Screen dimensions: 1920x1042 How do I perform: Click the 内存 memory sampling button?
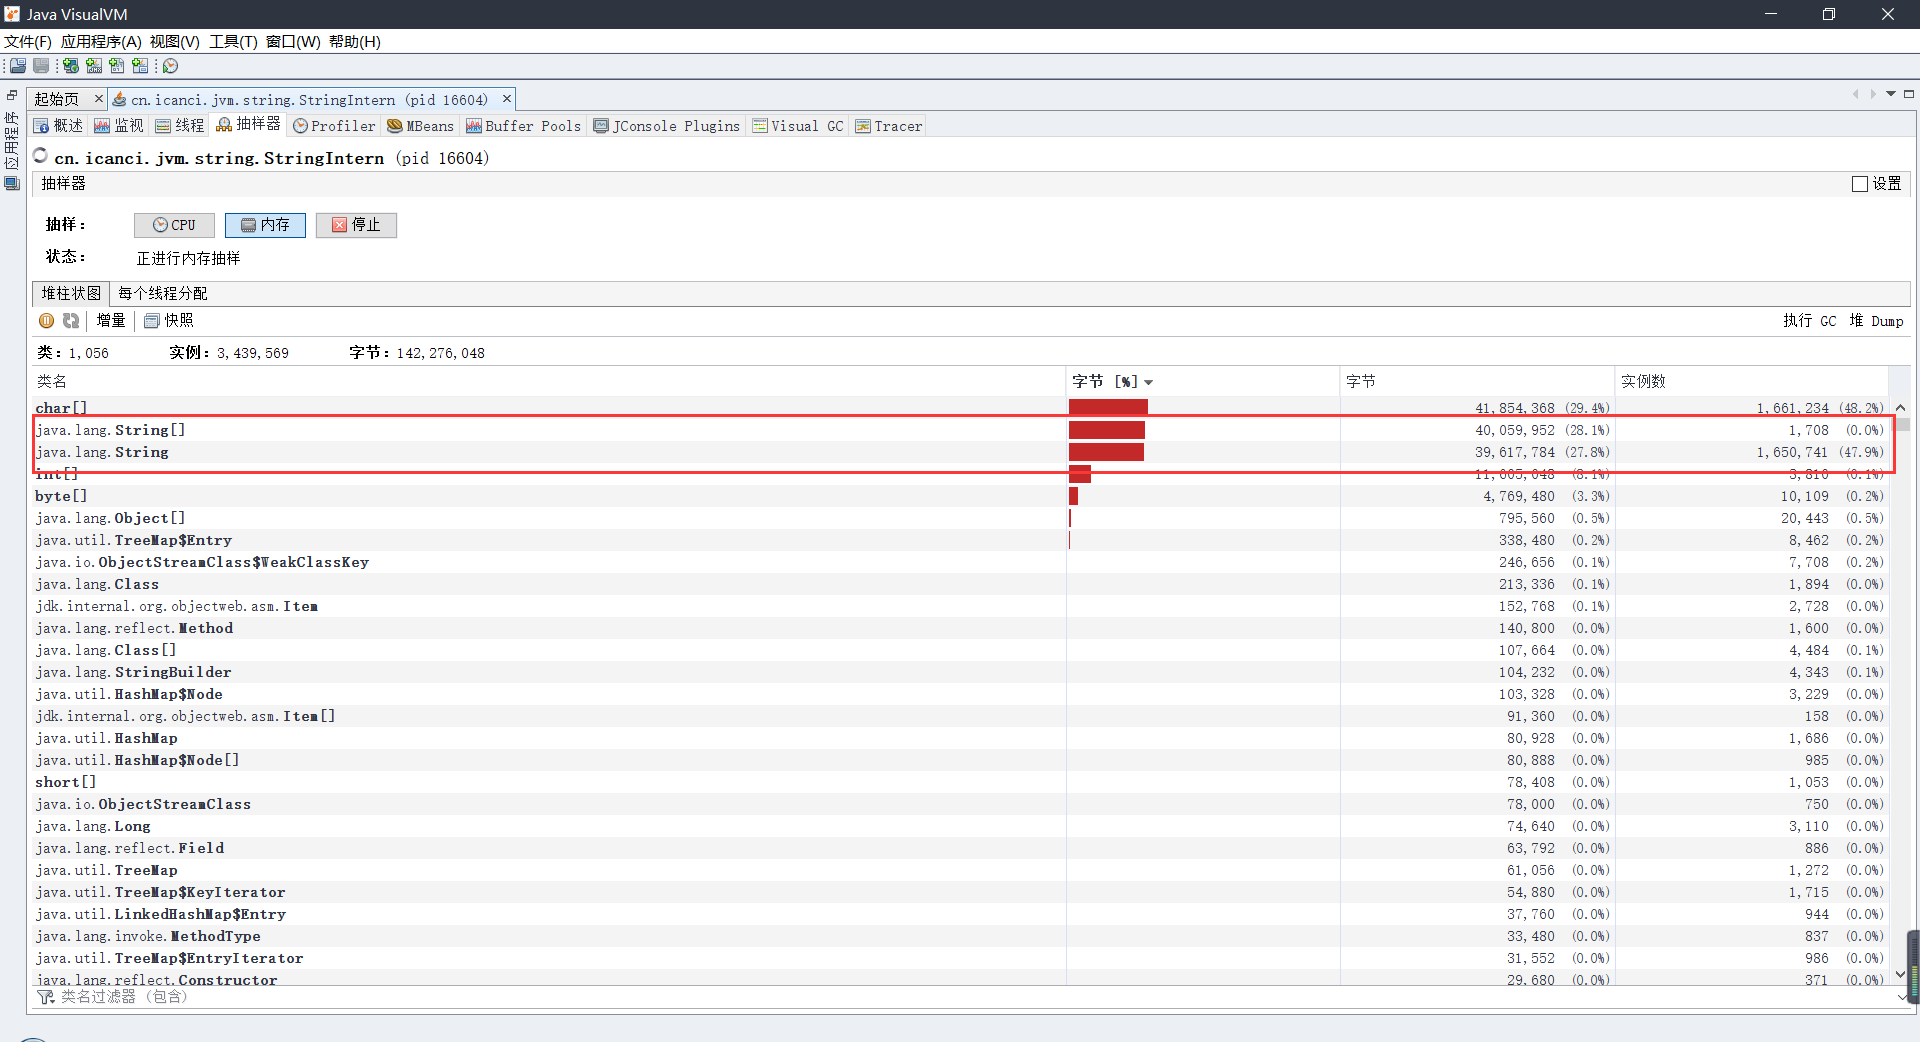point(265,225)
